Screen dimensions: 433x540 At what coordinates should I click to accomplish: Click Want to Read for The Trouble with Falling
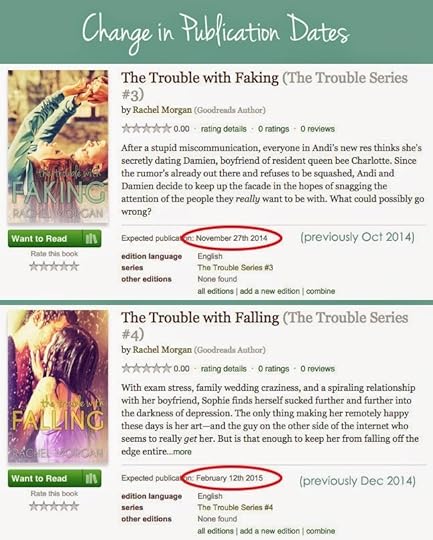45,478
